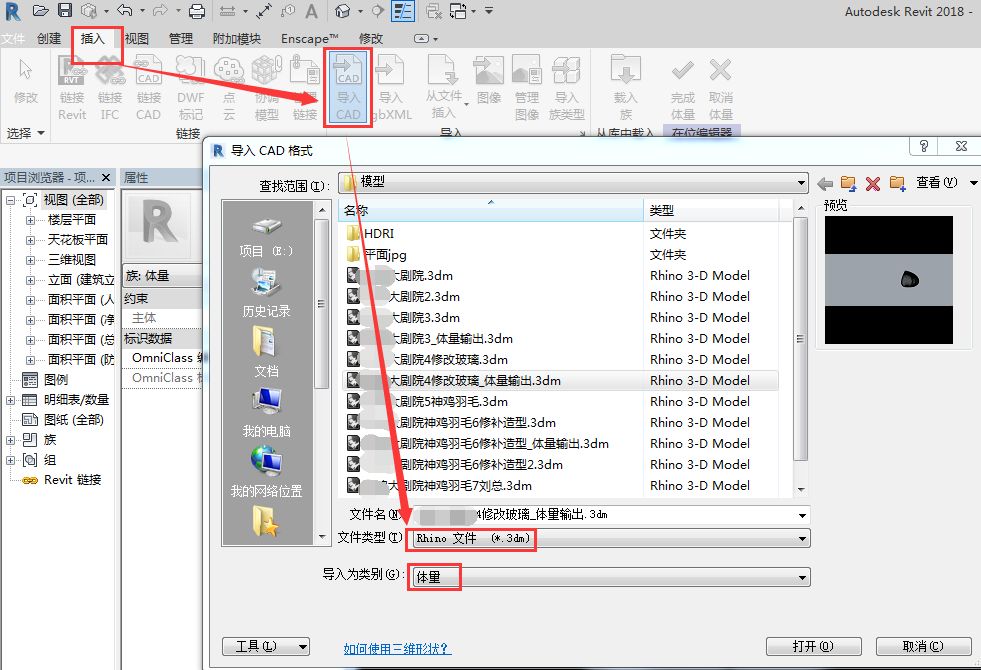Click the 点云 point cloud icon

(229, 88)
